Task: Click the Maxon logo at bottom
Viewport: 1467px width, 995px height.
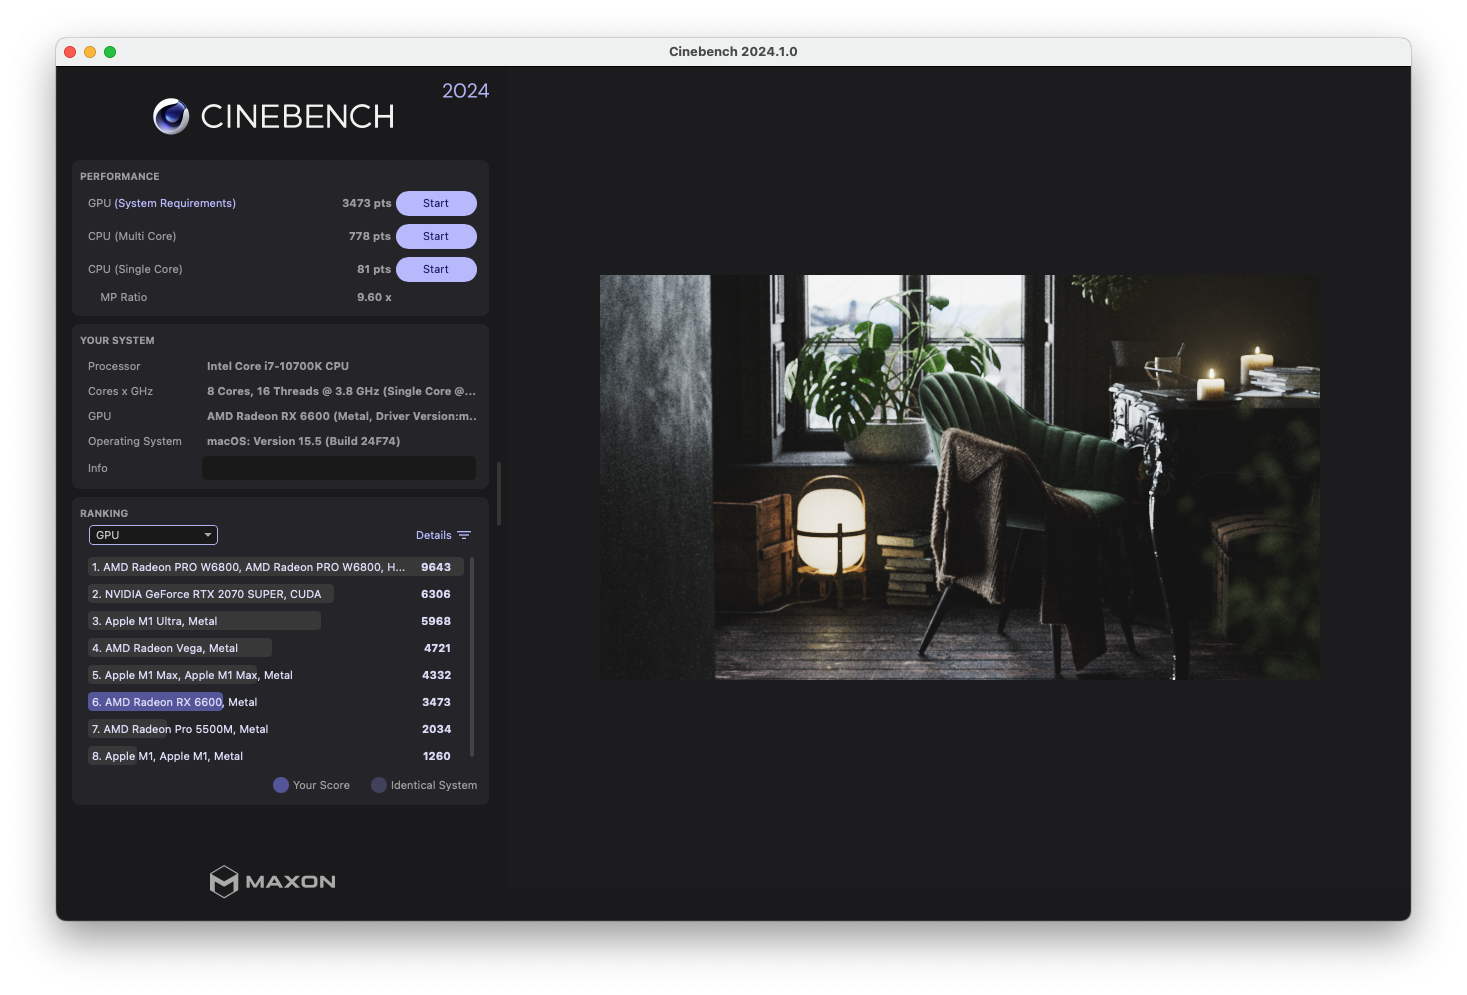Action: pyautogui.click(x=272, y=881)
